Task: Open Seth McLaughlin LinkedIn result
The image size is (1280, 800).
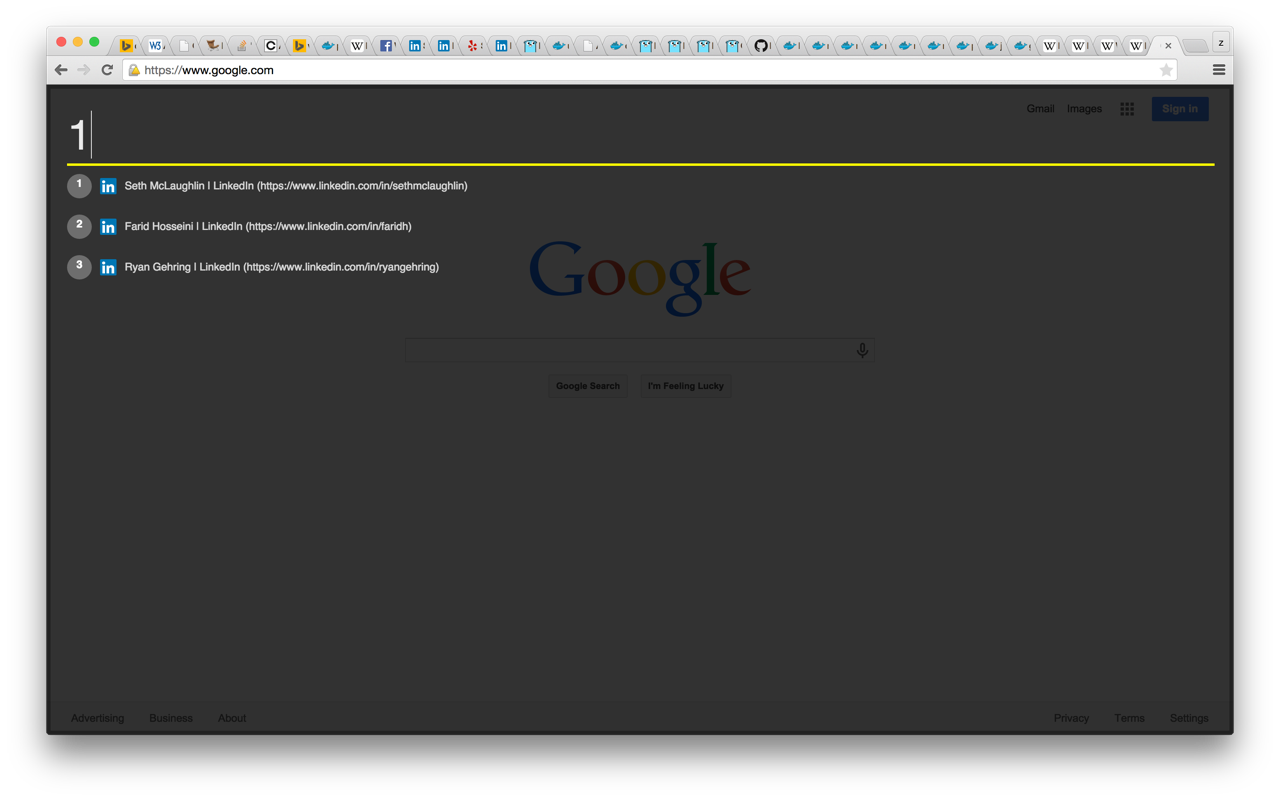Action: pos(296,186)
